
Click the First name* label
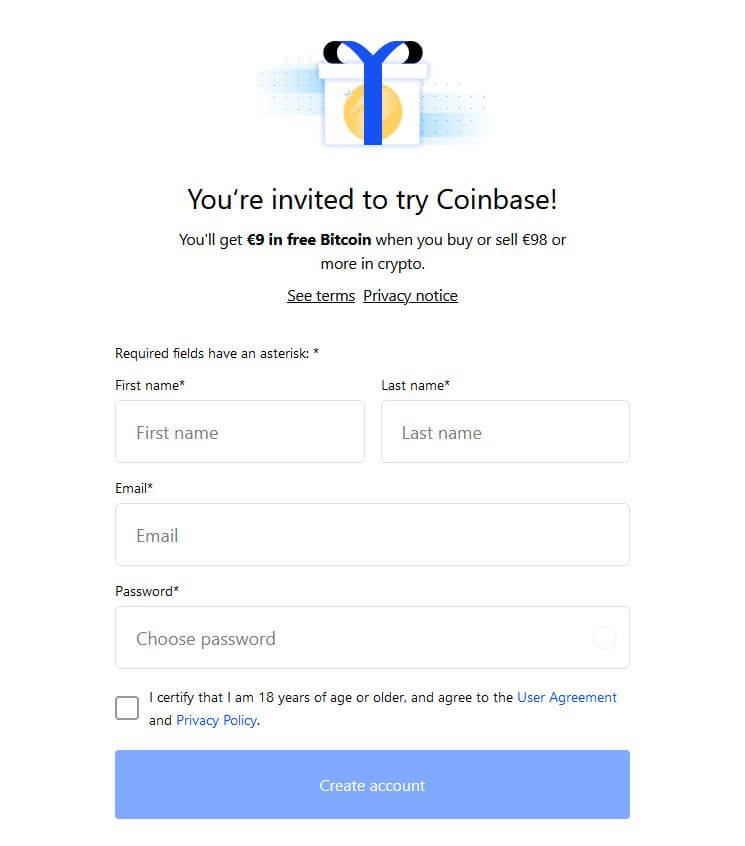(x=150, y=385)
